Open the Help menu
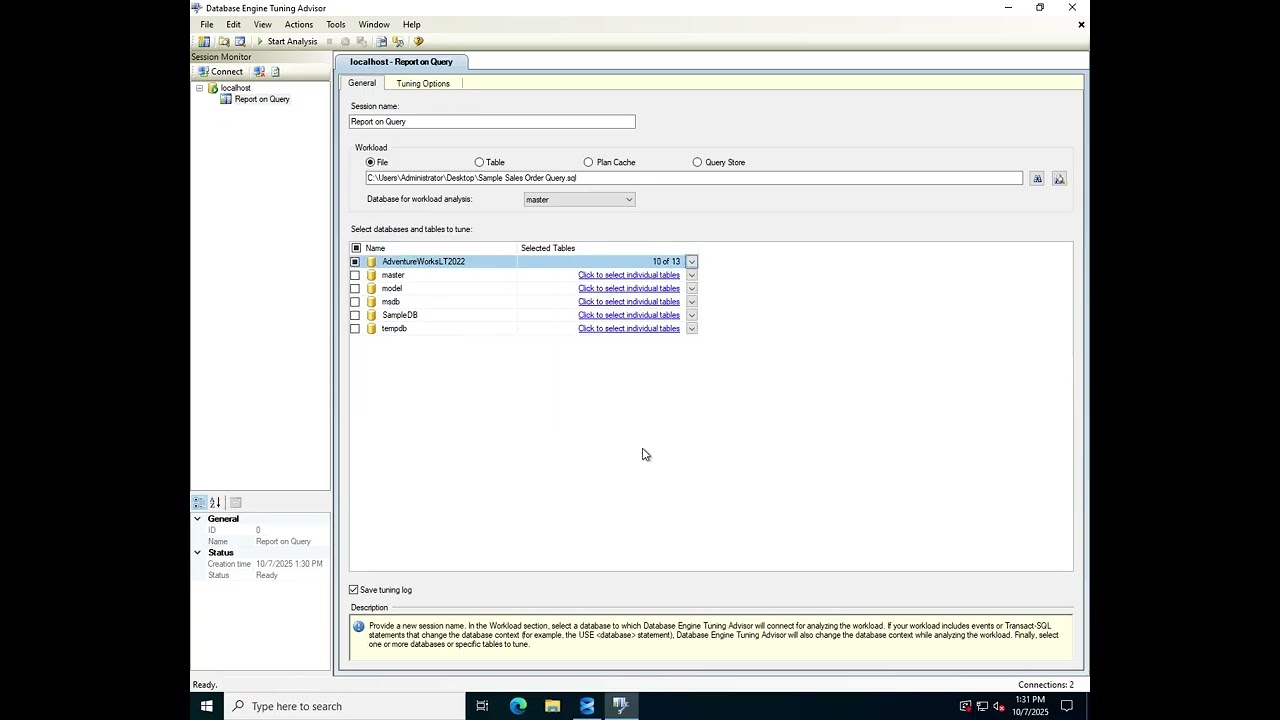This screenshot has width=1280, height=720. pyautogui.click(x=411, y=24)
